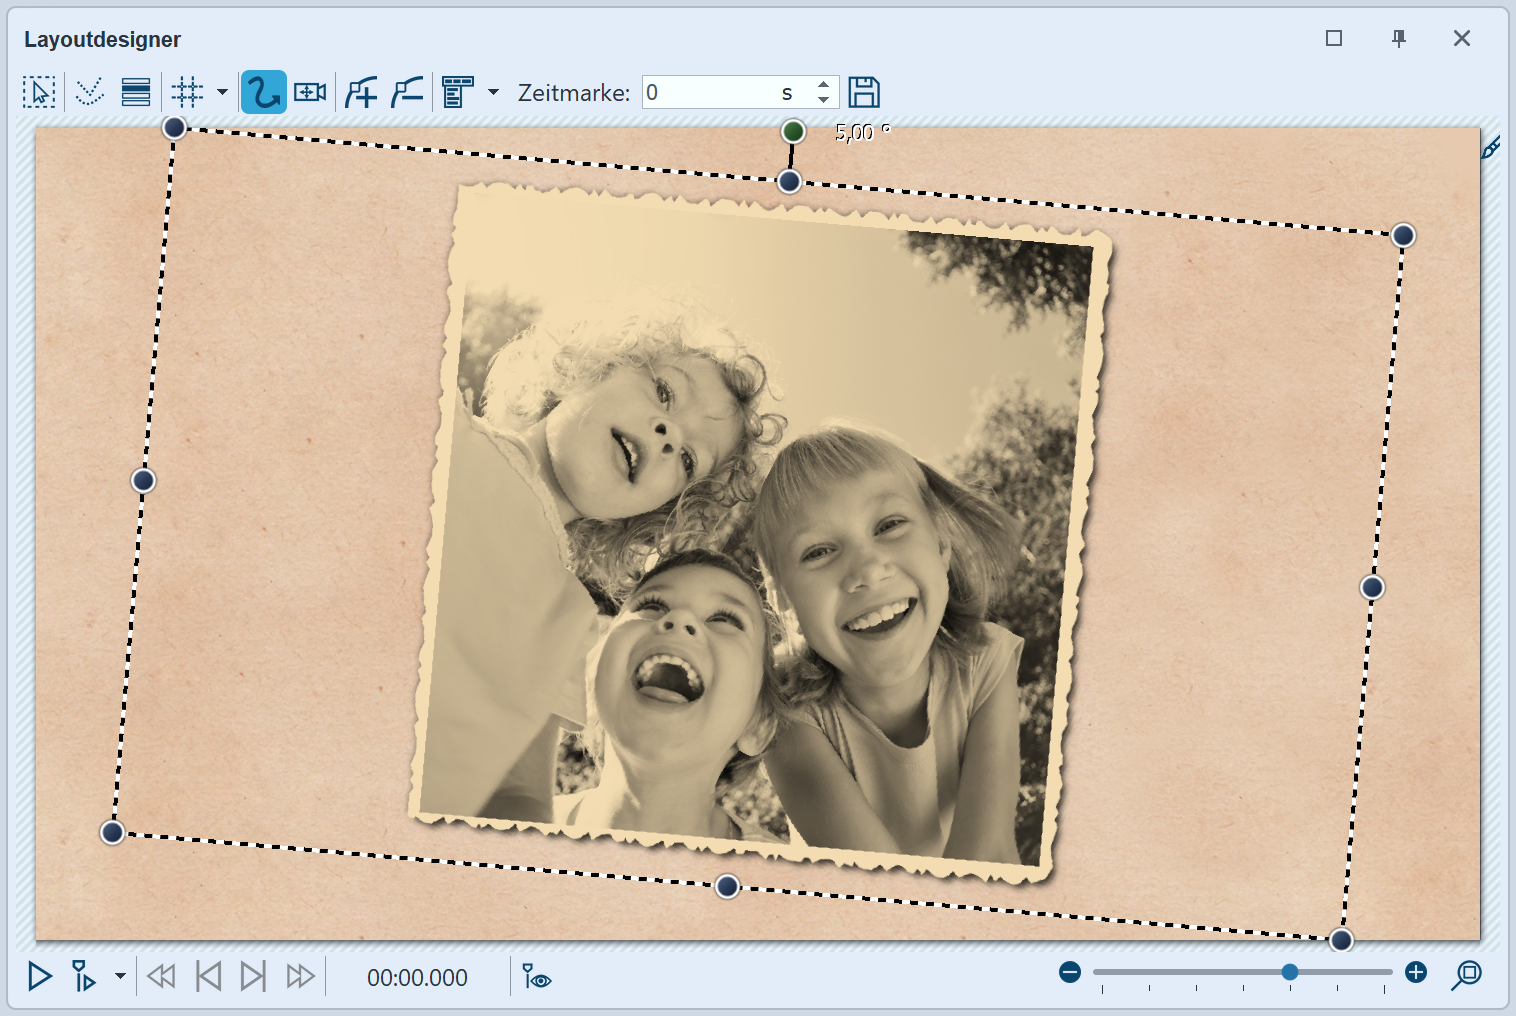Click the Layoutdesigner title

(x=103, y=39)
